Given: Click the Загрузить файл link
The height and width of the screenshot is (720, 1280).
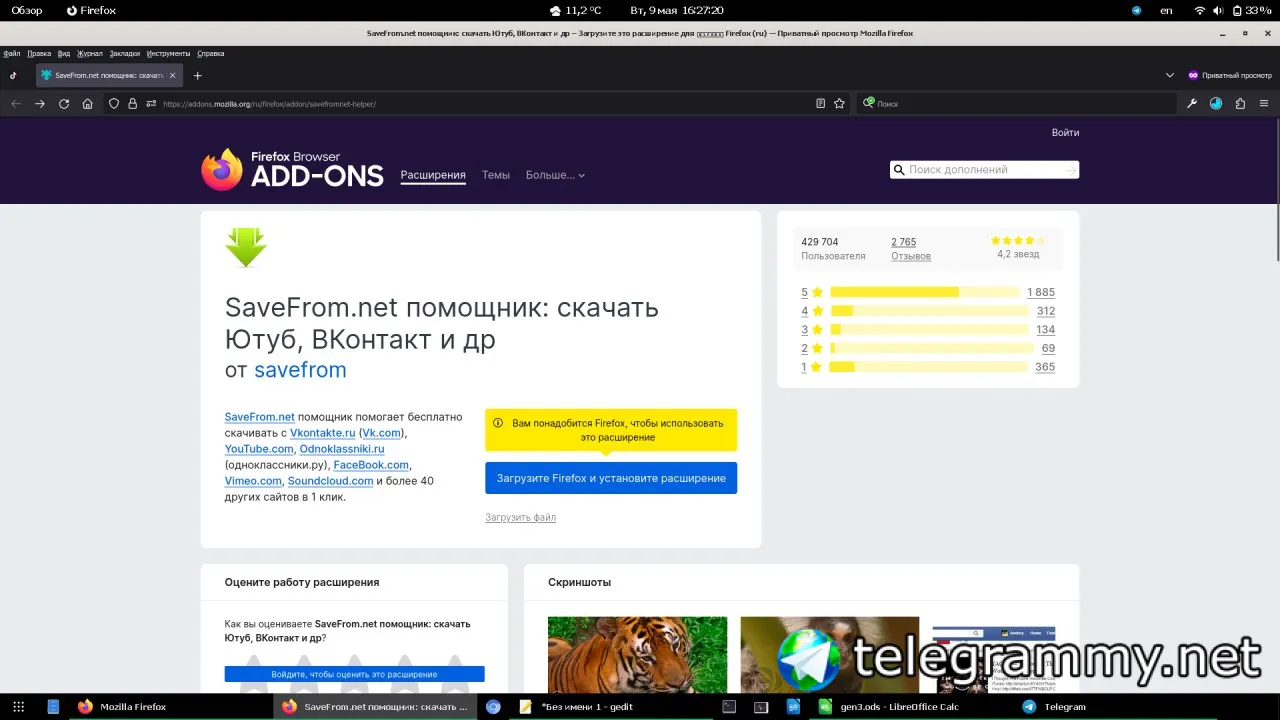Looking at the screenshot, I should (x=521, y=518).
